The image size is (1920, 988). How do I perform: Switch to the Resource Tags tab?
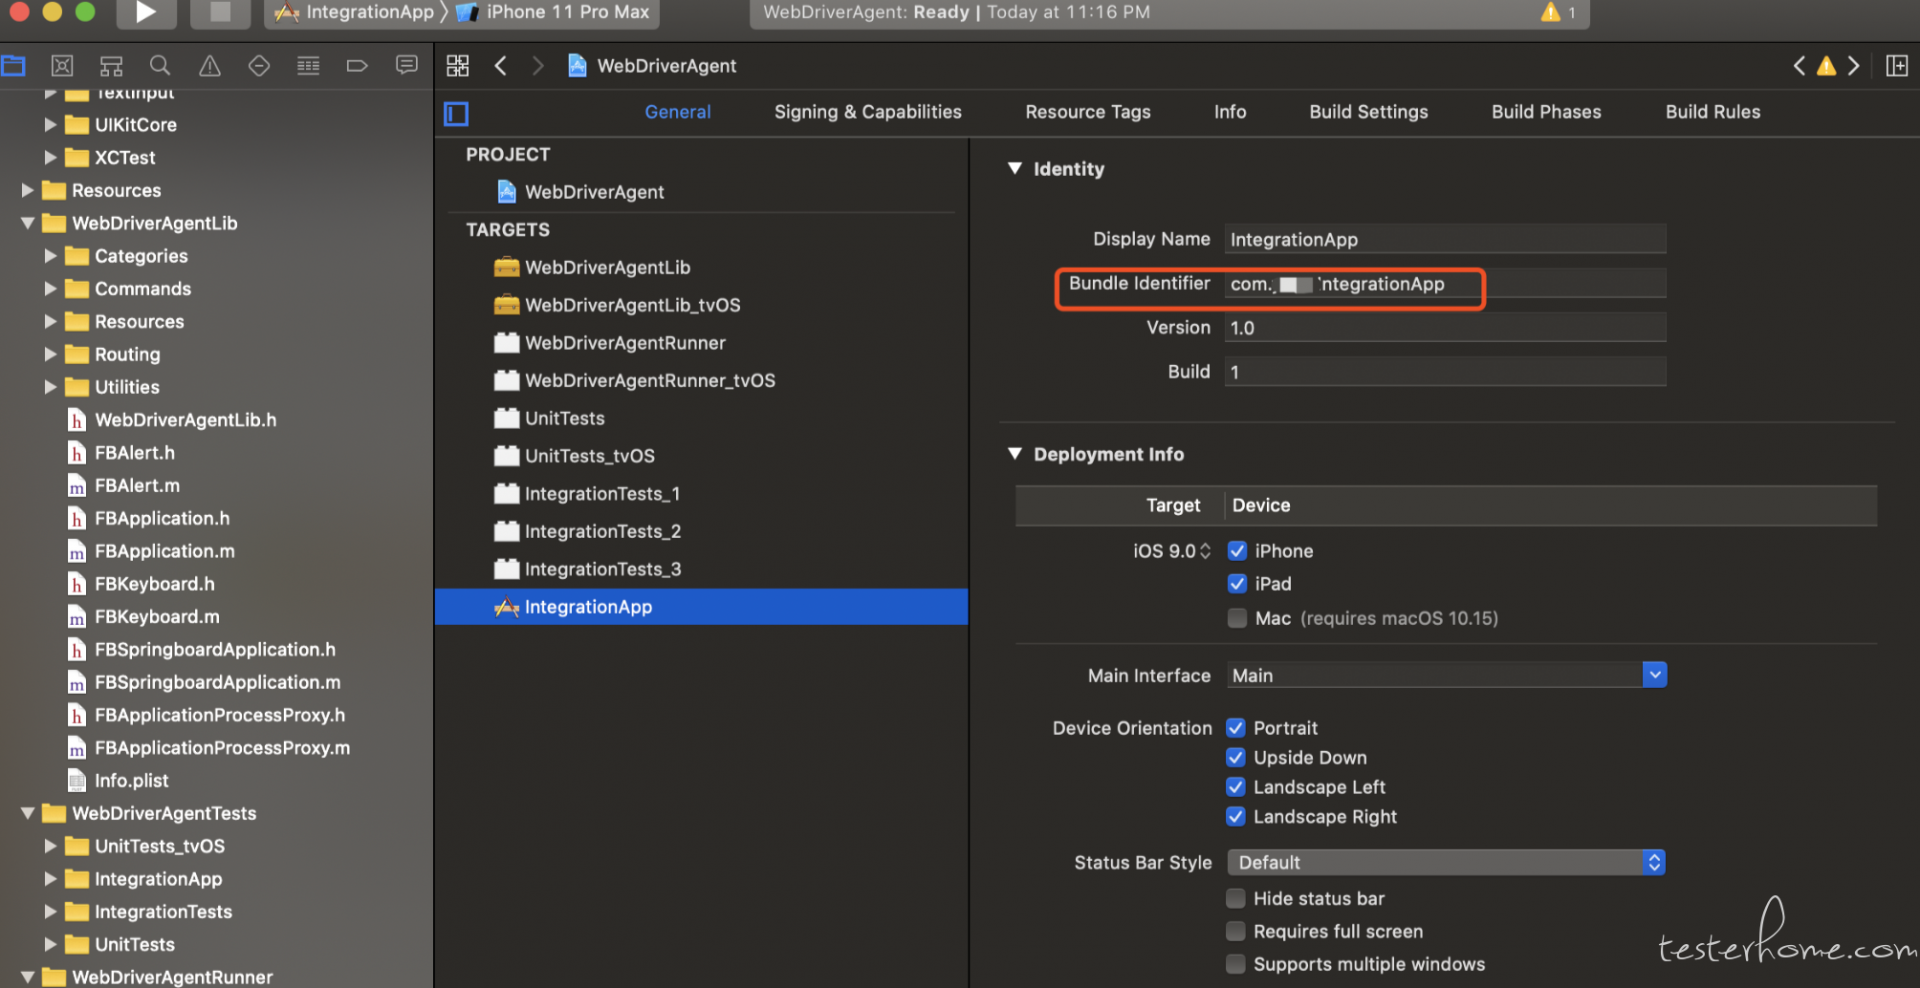(x=1088, y=112)
